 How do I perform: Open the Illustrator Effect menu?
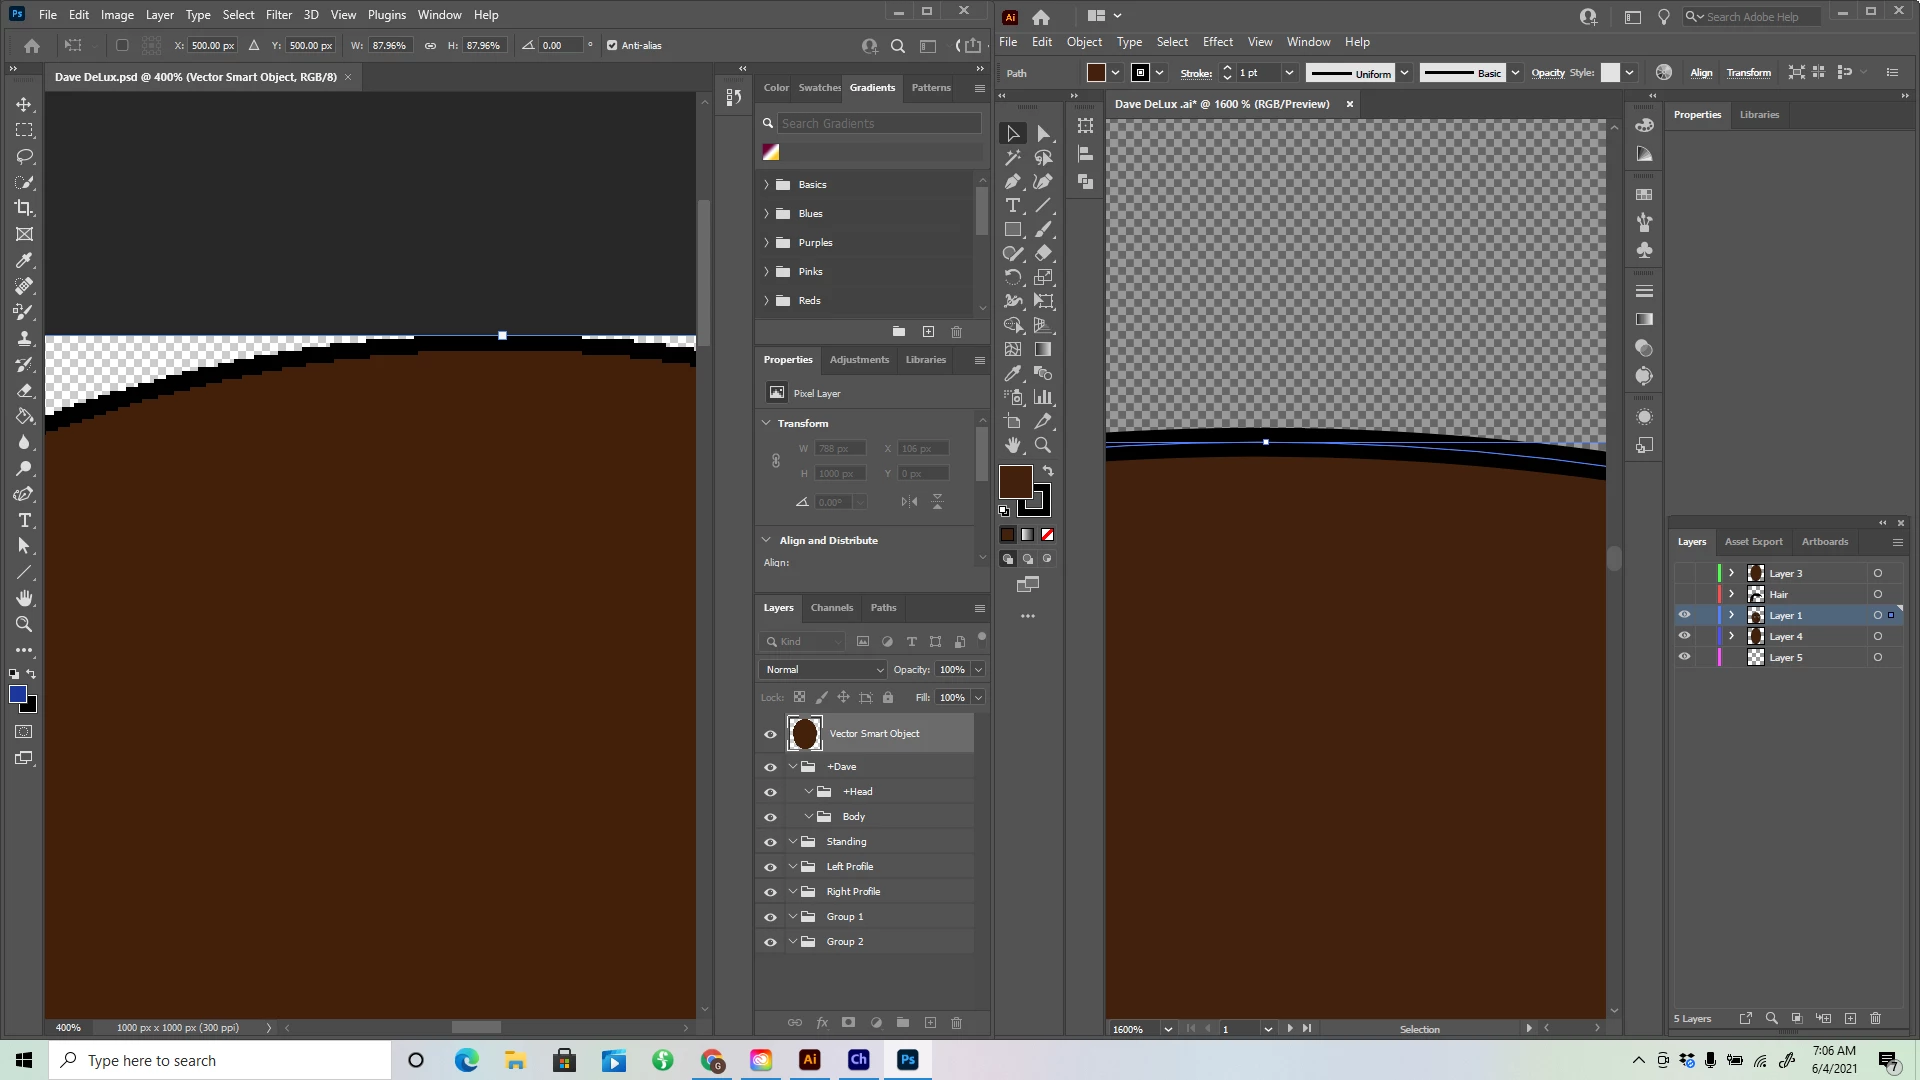1217,42
